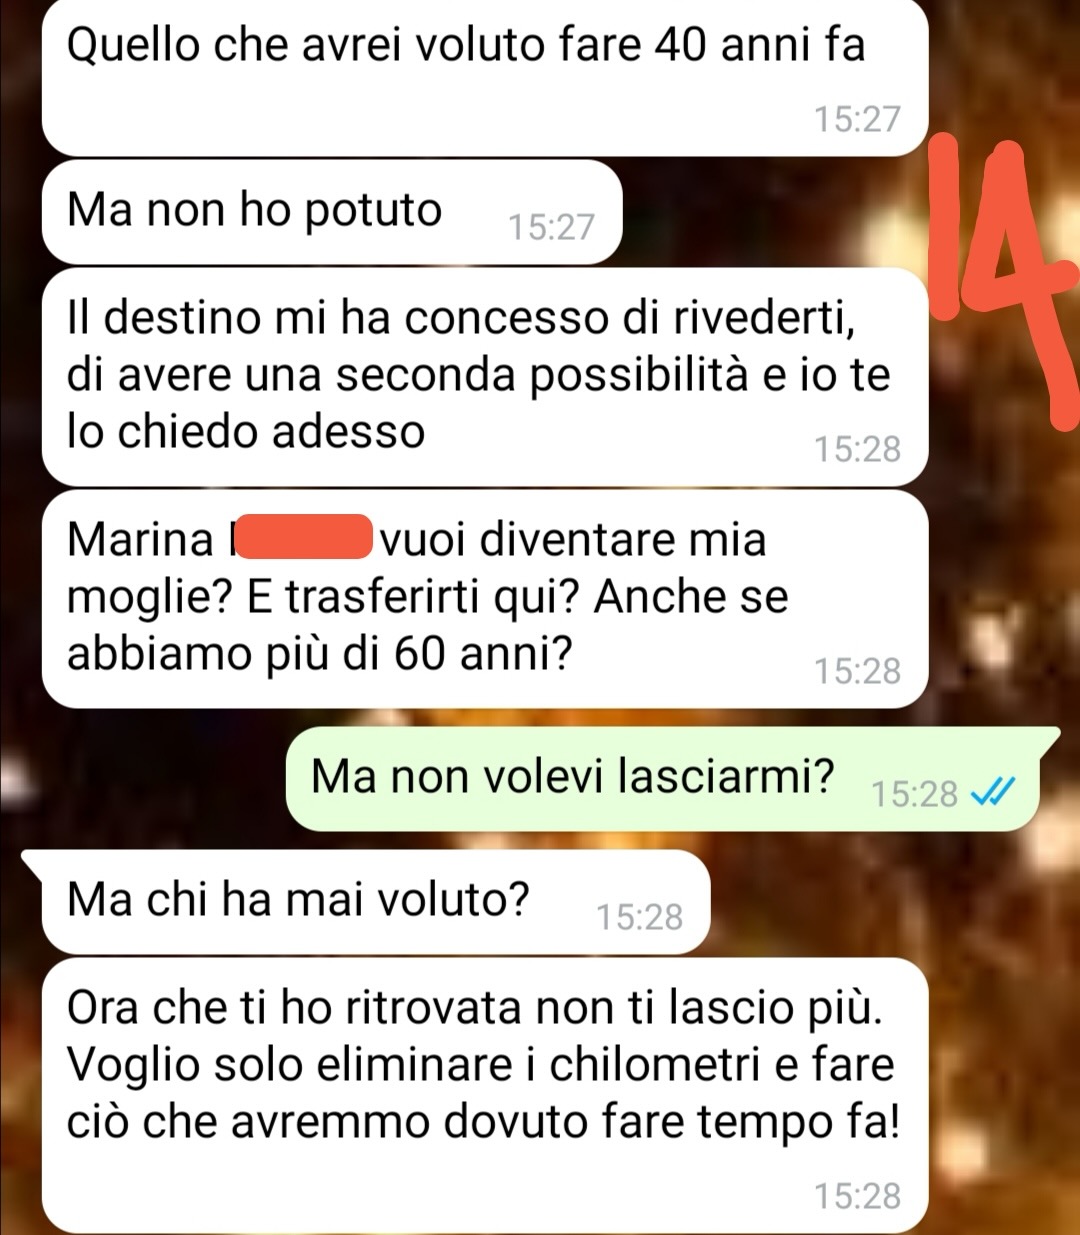Tap the red redaction mark after Marina

tap(303, 538)
